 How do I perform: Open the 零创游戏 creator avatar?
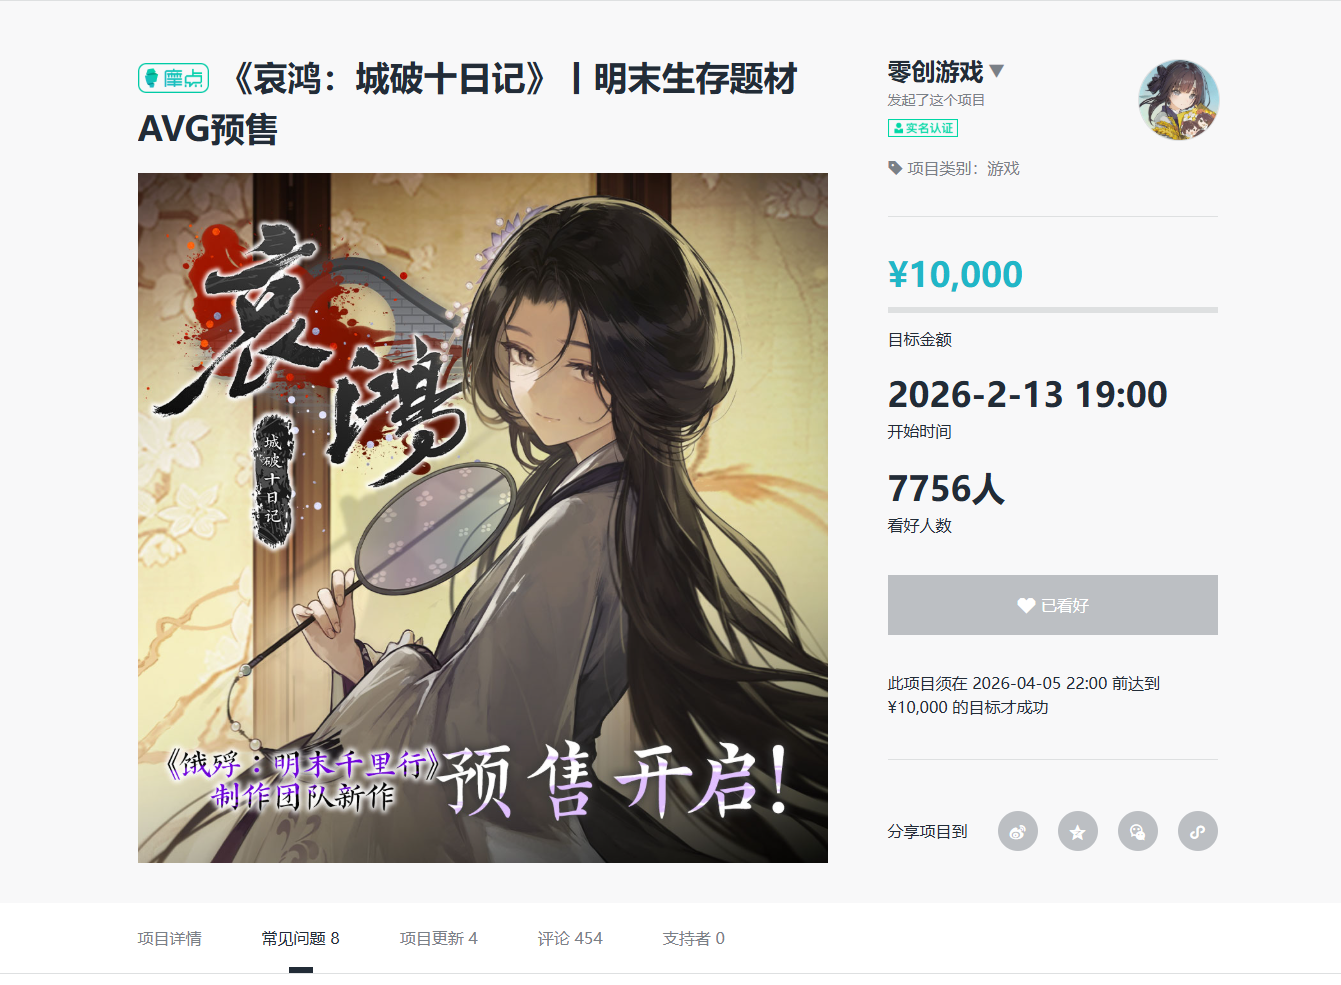click(x=1178, y=100)
